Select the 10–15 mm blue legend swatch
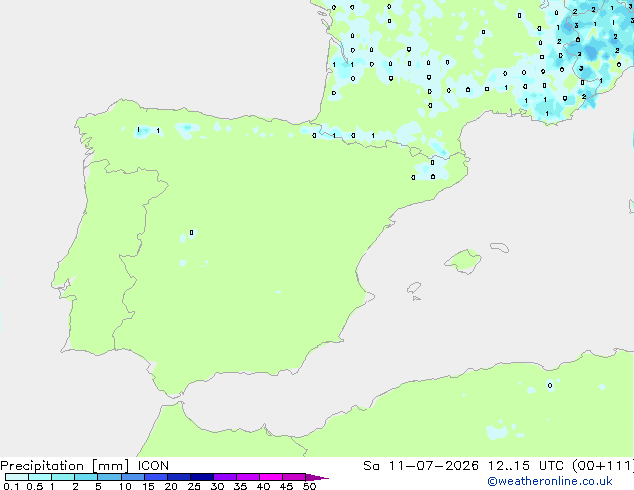 pyautogui.click(x=133, y=477)
